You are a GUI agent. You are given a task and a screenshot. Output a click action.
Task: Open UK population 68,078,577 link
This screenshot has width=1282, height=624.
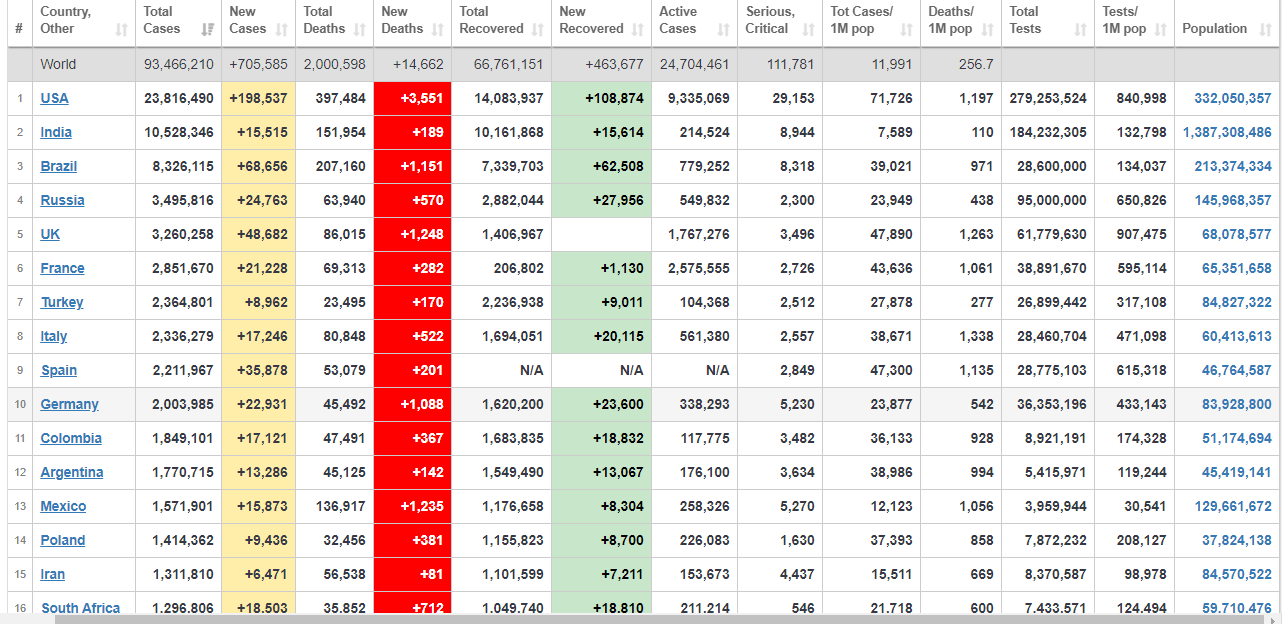[1237, 234]
